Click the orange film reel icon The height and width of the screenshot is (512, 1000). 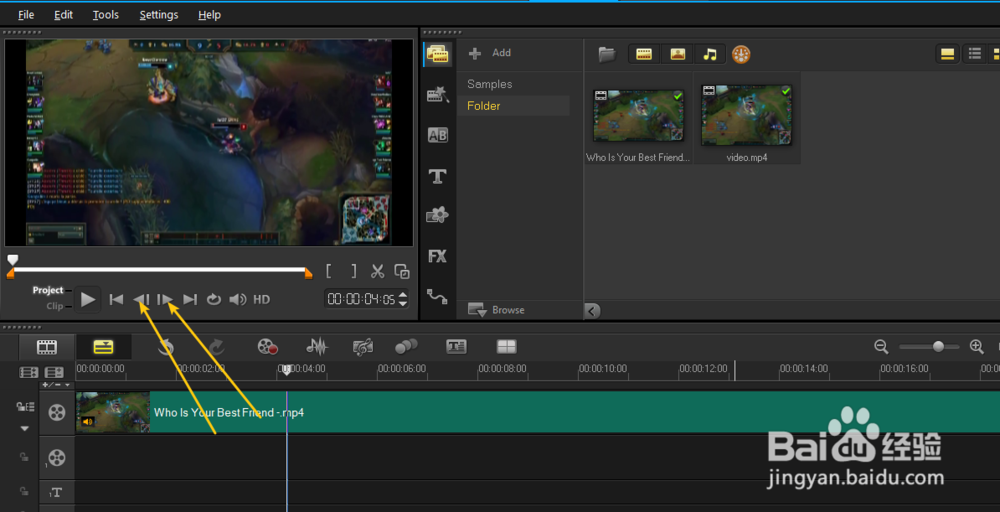[740, 55]
